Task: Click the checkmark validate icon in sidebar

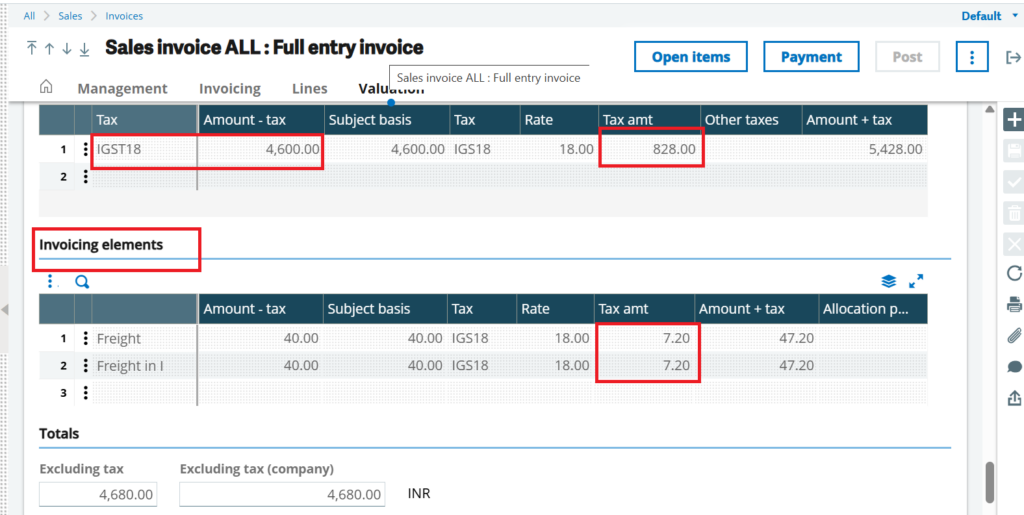Action: 1014,182
